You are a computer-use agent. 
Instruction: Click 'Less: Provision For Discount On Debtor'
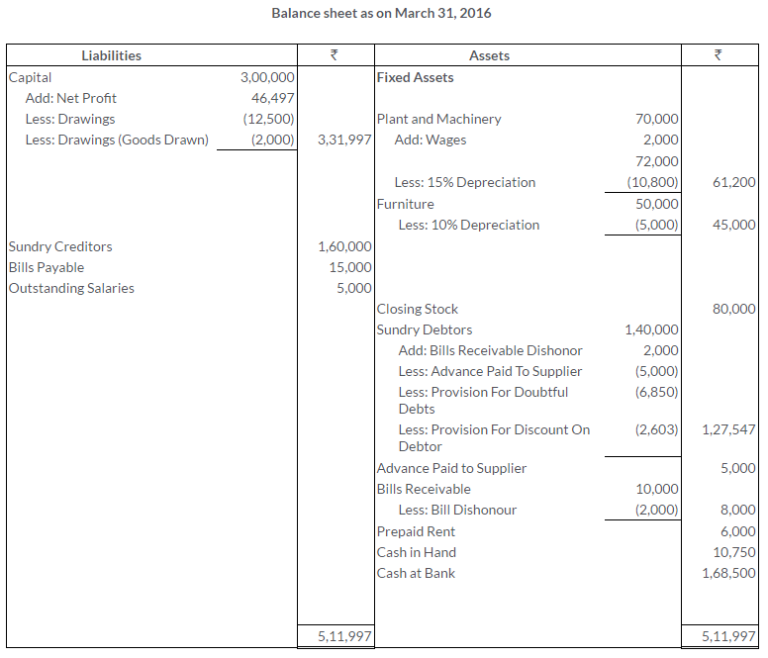[494, 438]
